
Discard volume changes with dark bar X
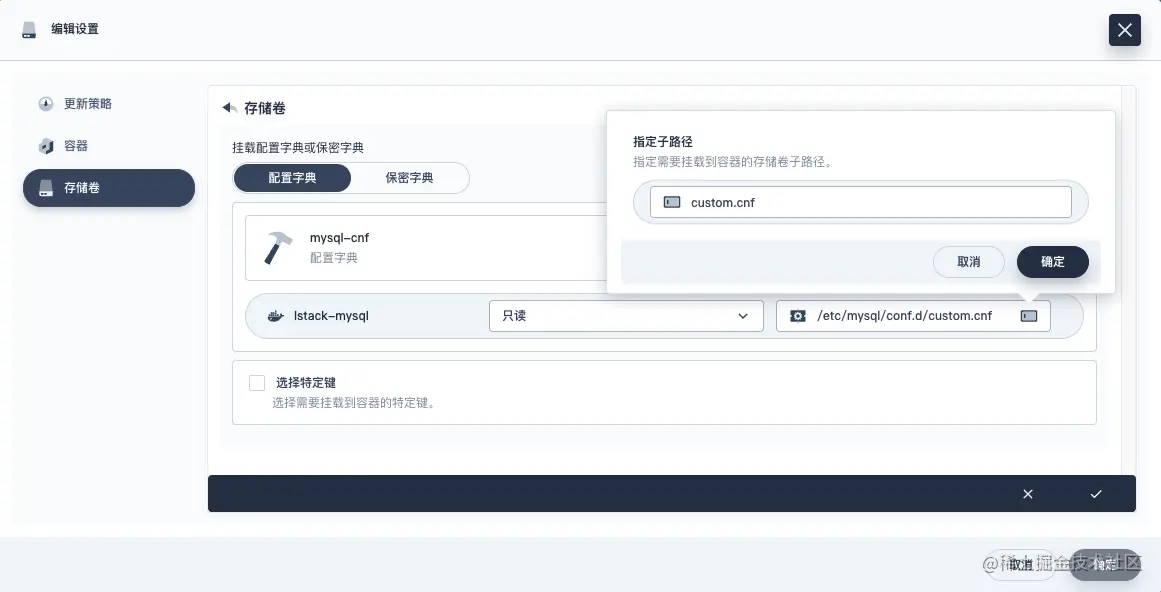1028,494
